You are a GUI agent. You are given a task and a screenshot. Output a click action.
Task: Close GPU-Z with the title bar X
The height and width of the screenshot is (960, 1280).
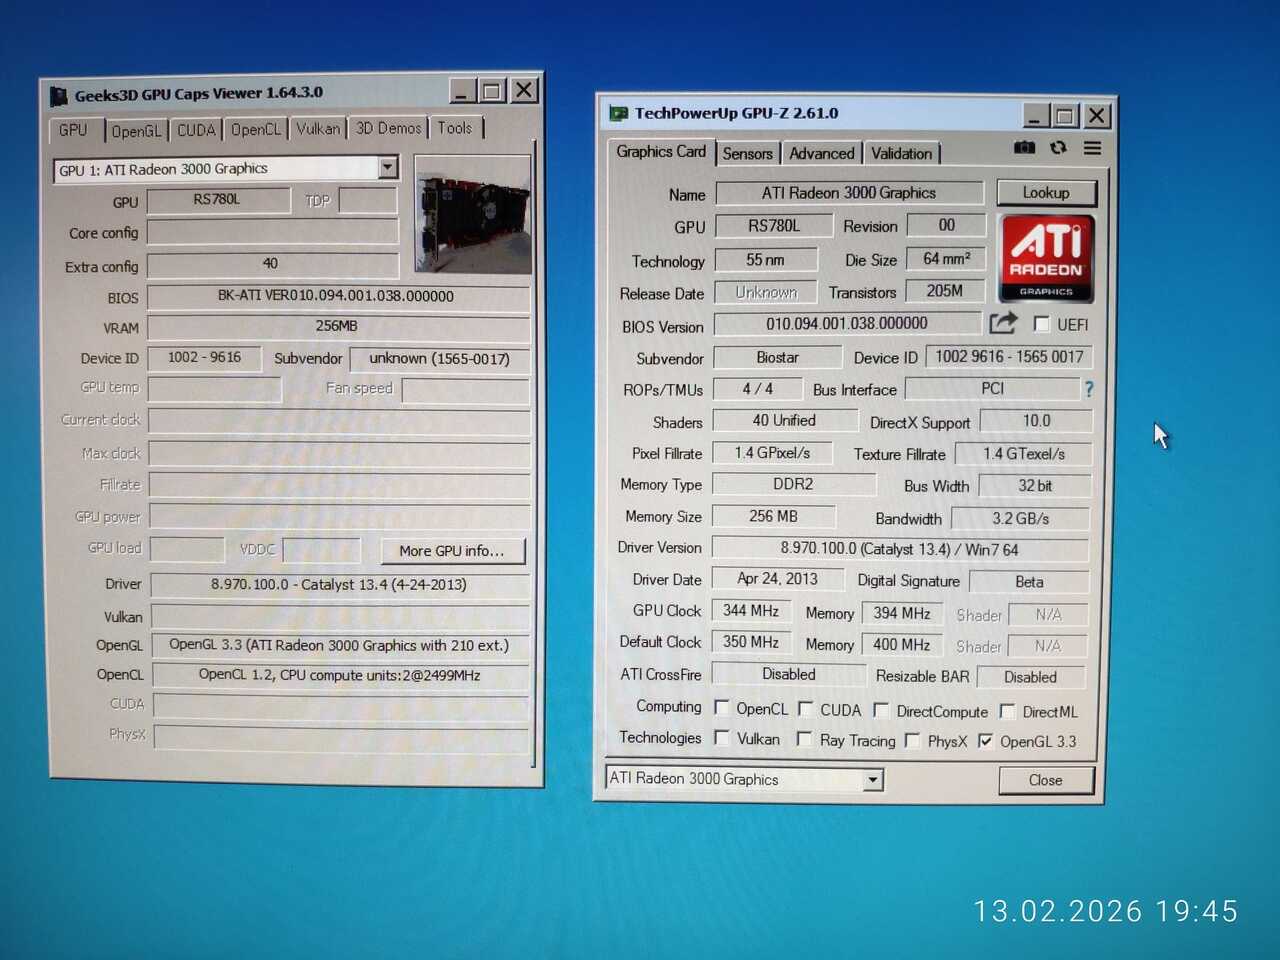pyautogui.click(x=1097, y=116)
